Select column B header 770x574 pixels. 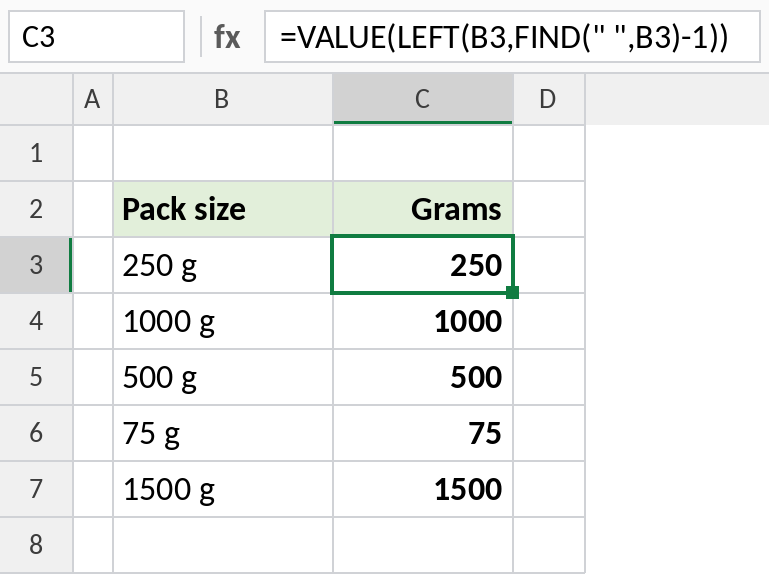click(x=223, y=99)
